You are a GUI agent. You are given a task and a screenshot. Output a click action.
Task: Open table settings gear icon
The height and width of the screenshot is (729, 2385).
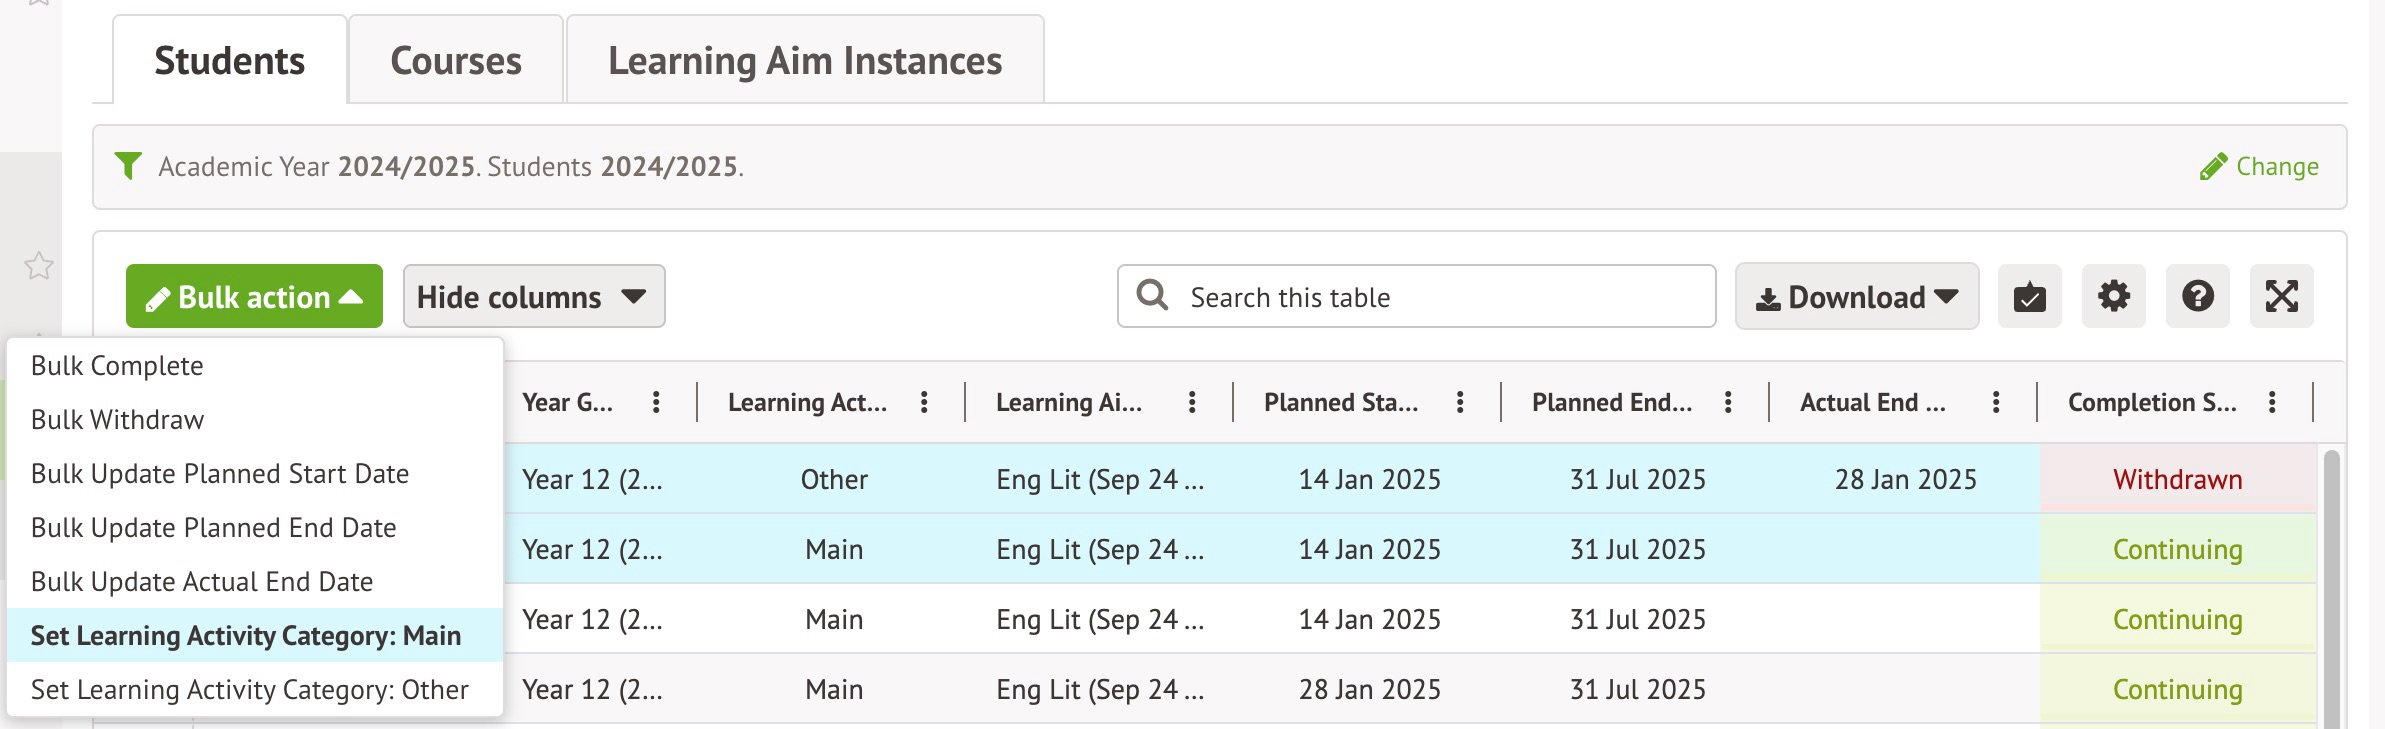(2113, 297)
